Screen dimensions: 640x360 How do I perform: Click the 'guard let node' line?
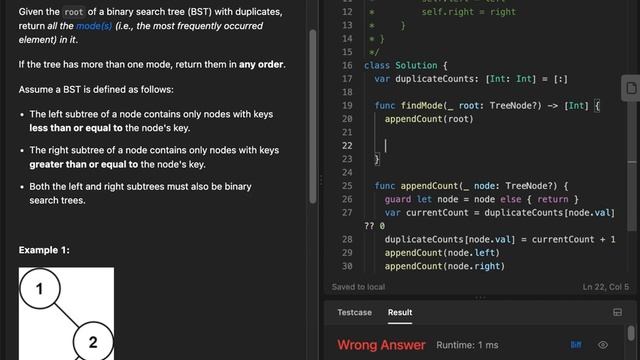click(482, 199)
